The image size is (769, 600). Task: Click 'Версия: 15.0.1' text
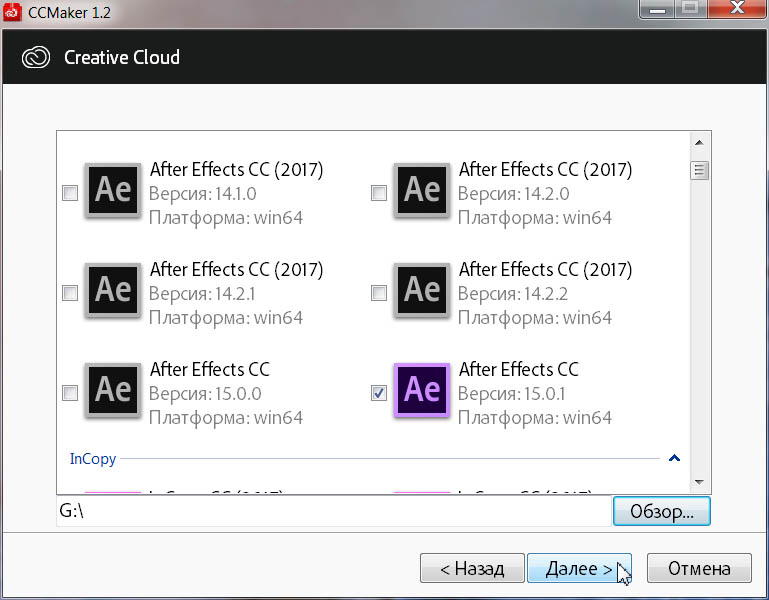[x=512, y=393]
